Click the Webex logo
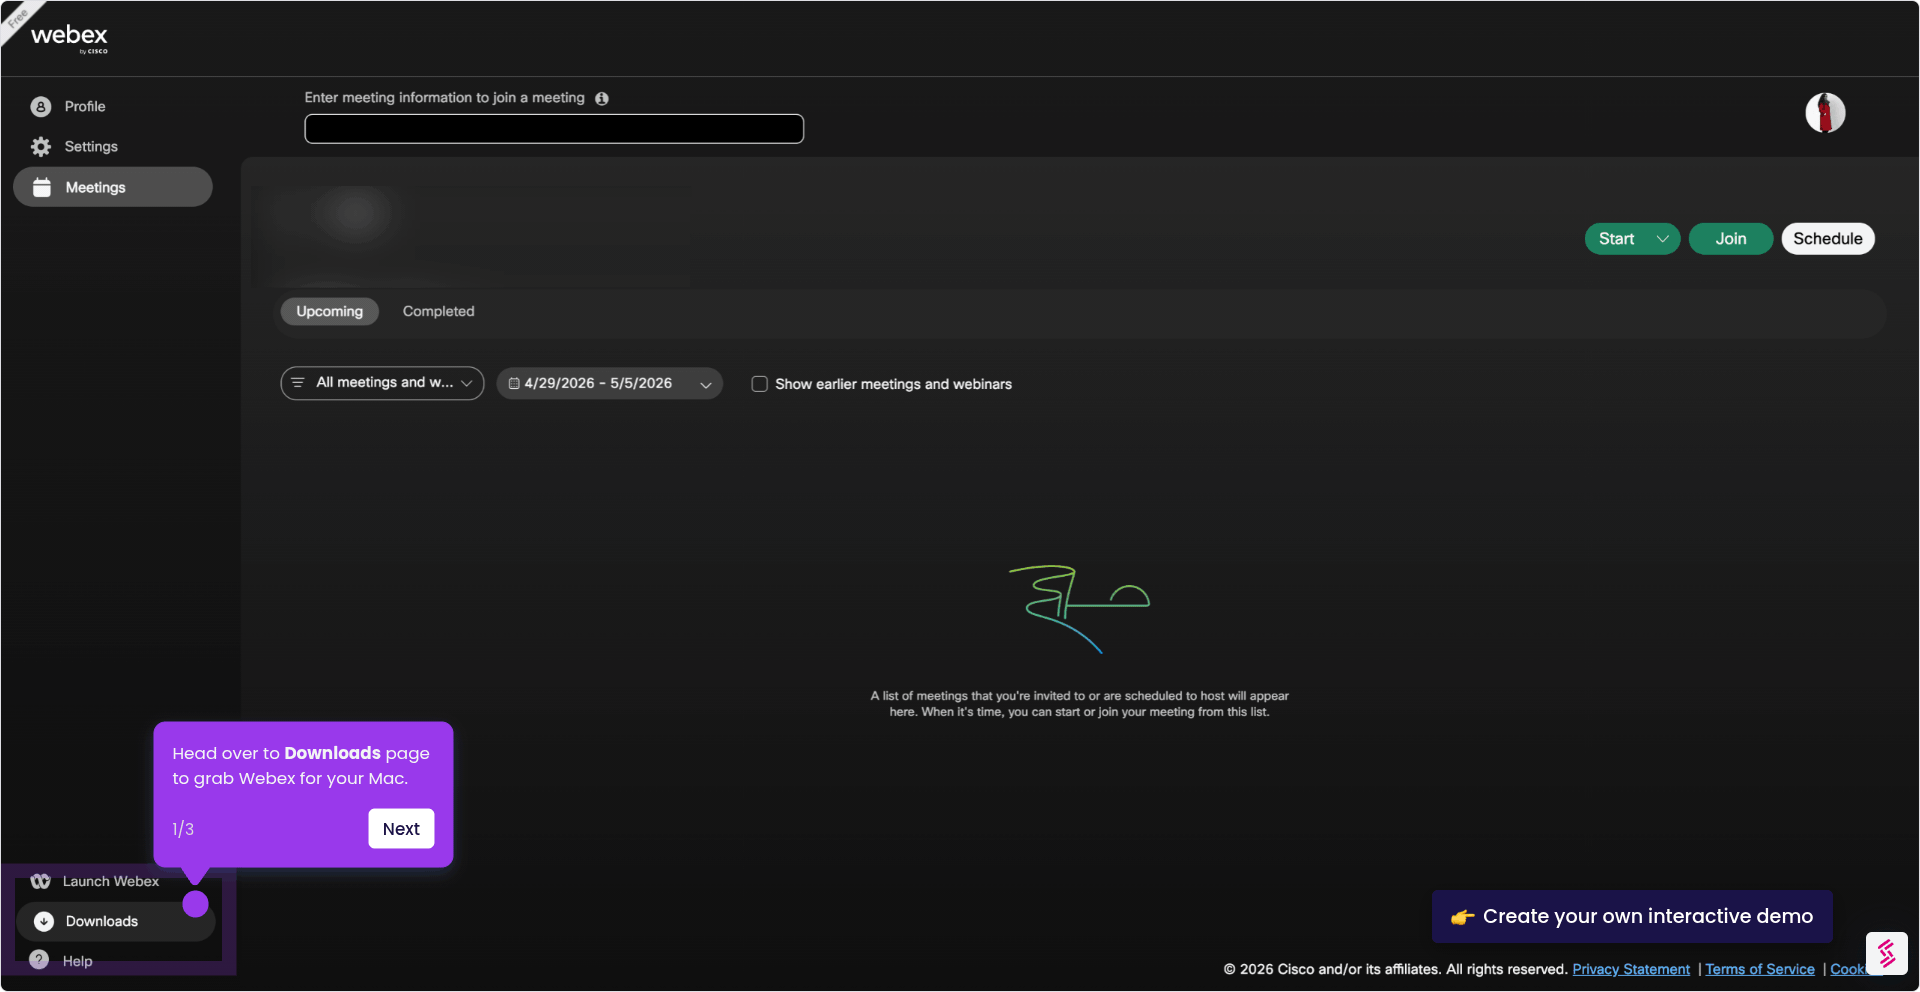 click(69, 38)
